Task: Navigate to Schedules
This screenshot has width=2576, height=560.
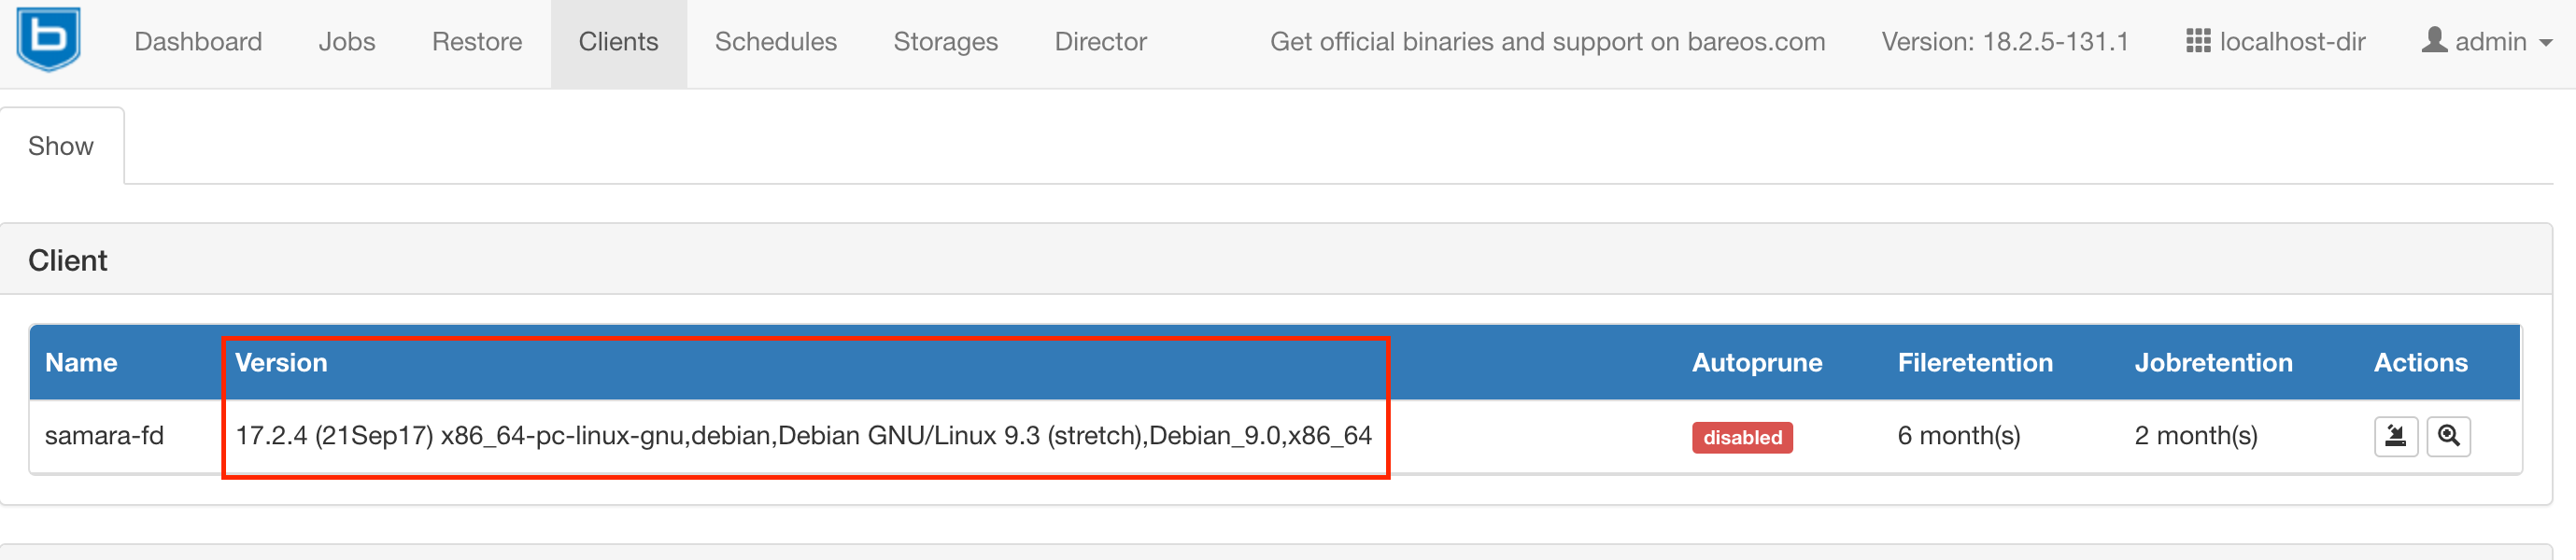Action: [775, 42]
